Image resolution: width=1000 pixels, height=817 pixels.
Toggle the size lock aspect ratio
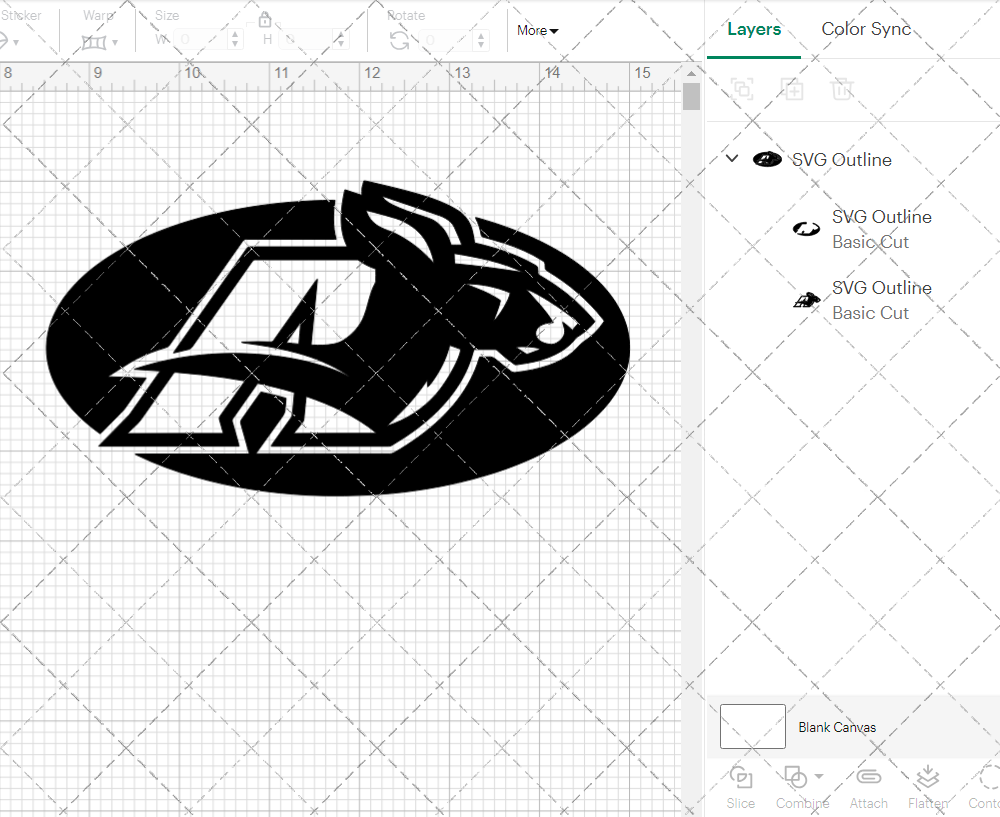[x=265, y=19]
